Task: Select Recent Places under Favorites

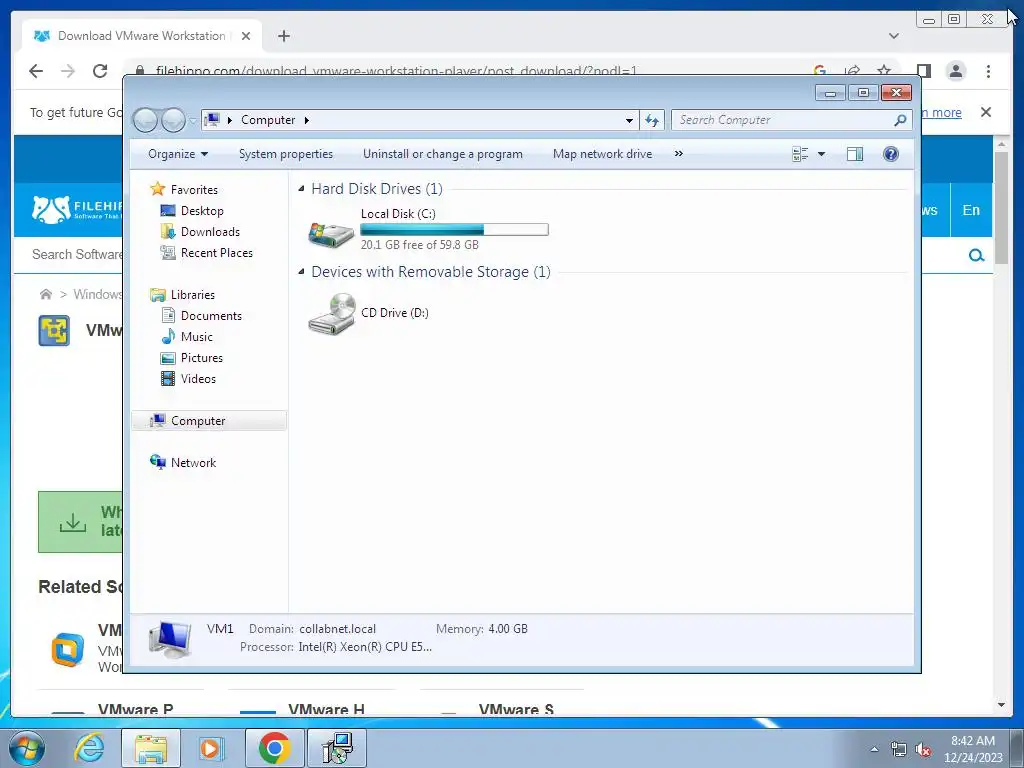Action: click(x=216, y=253)
